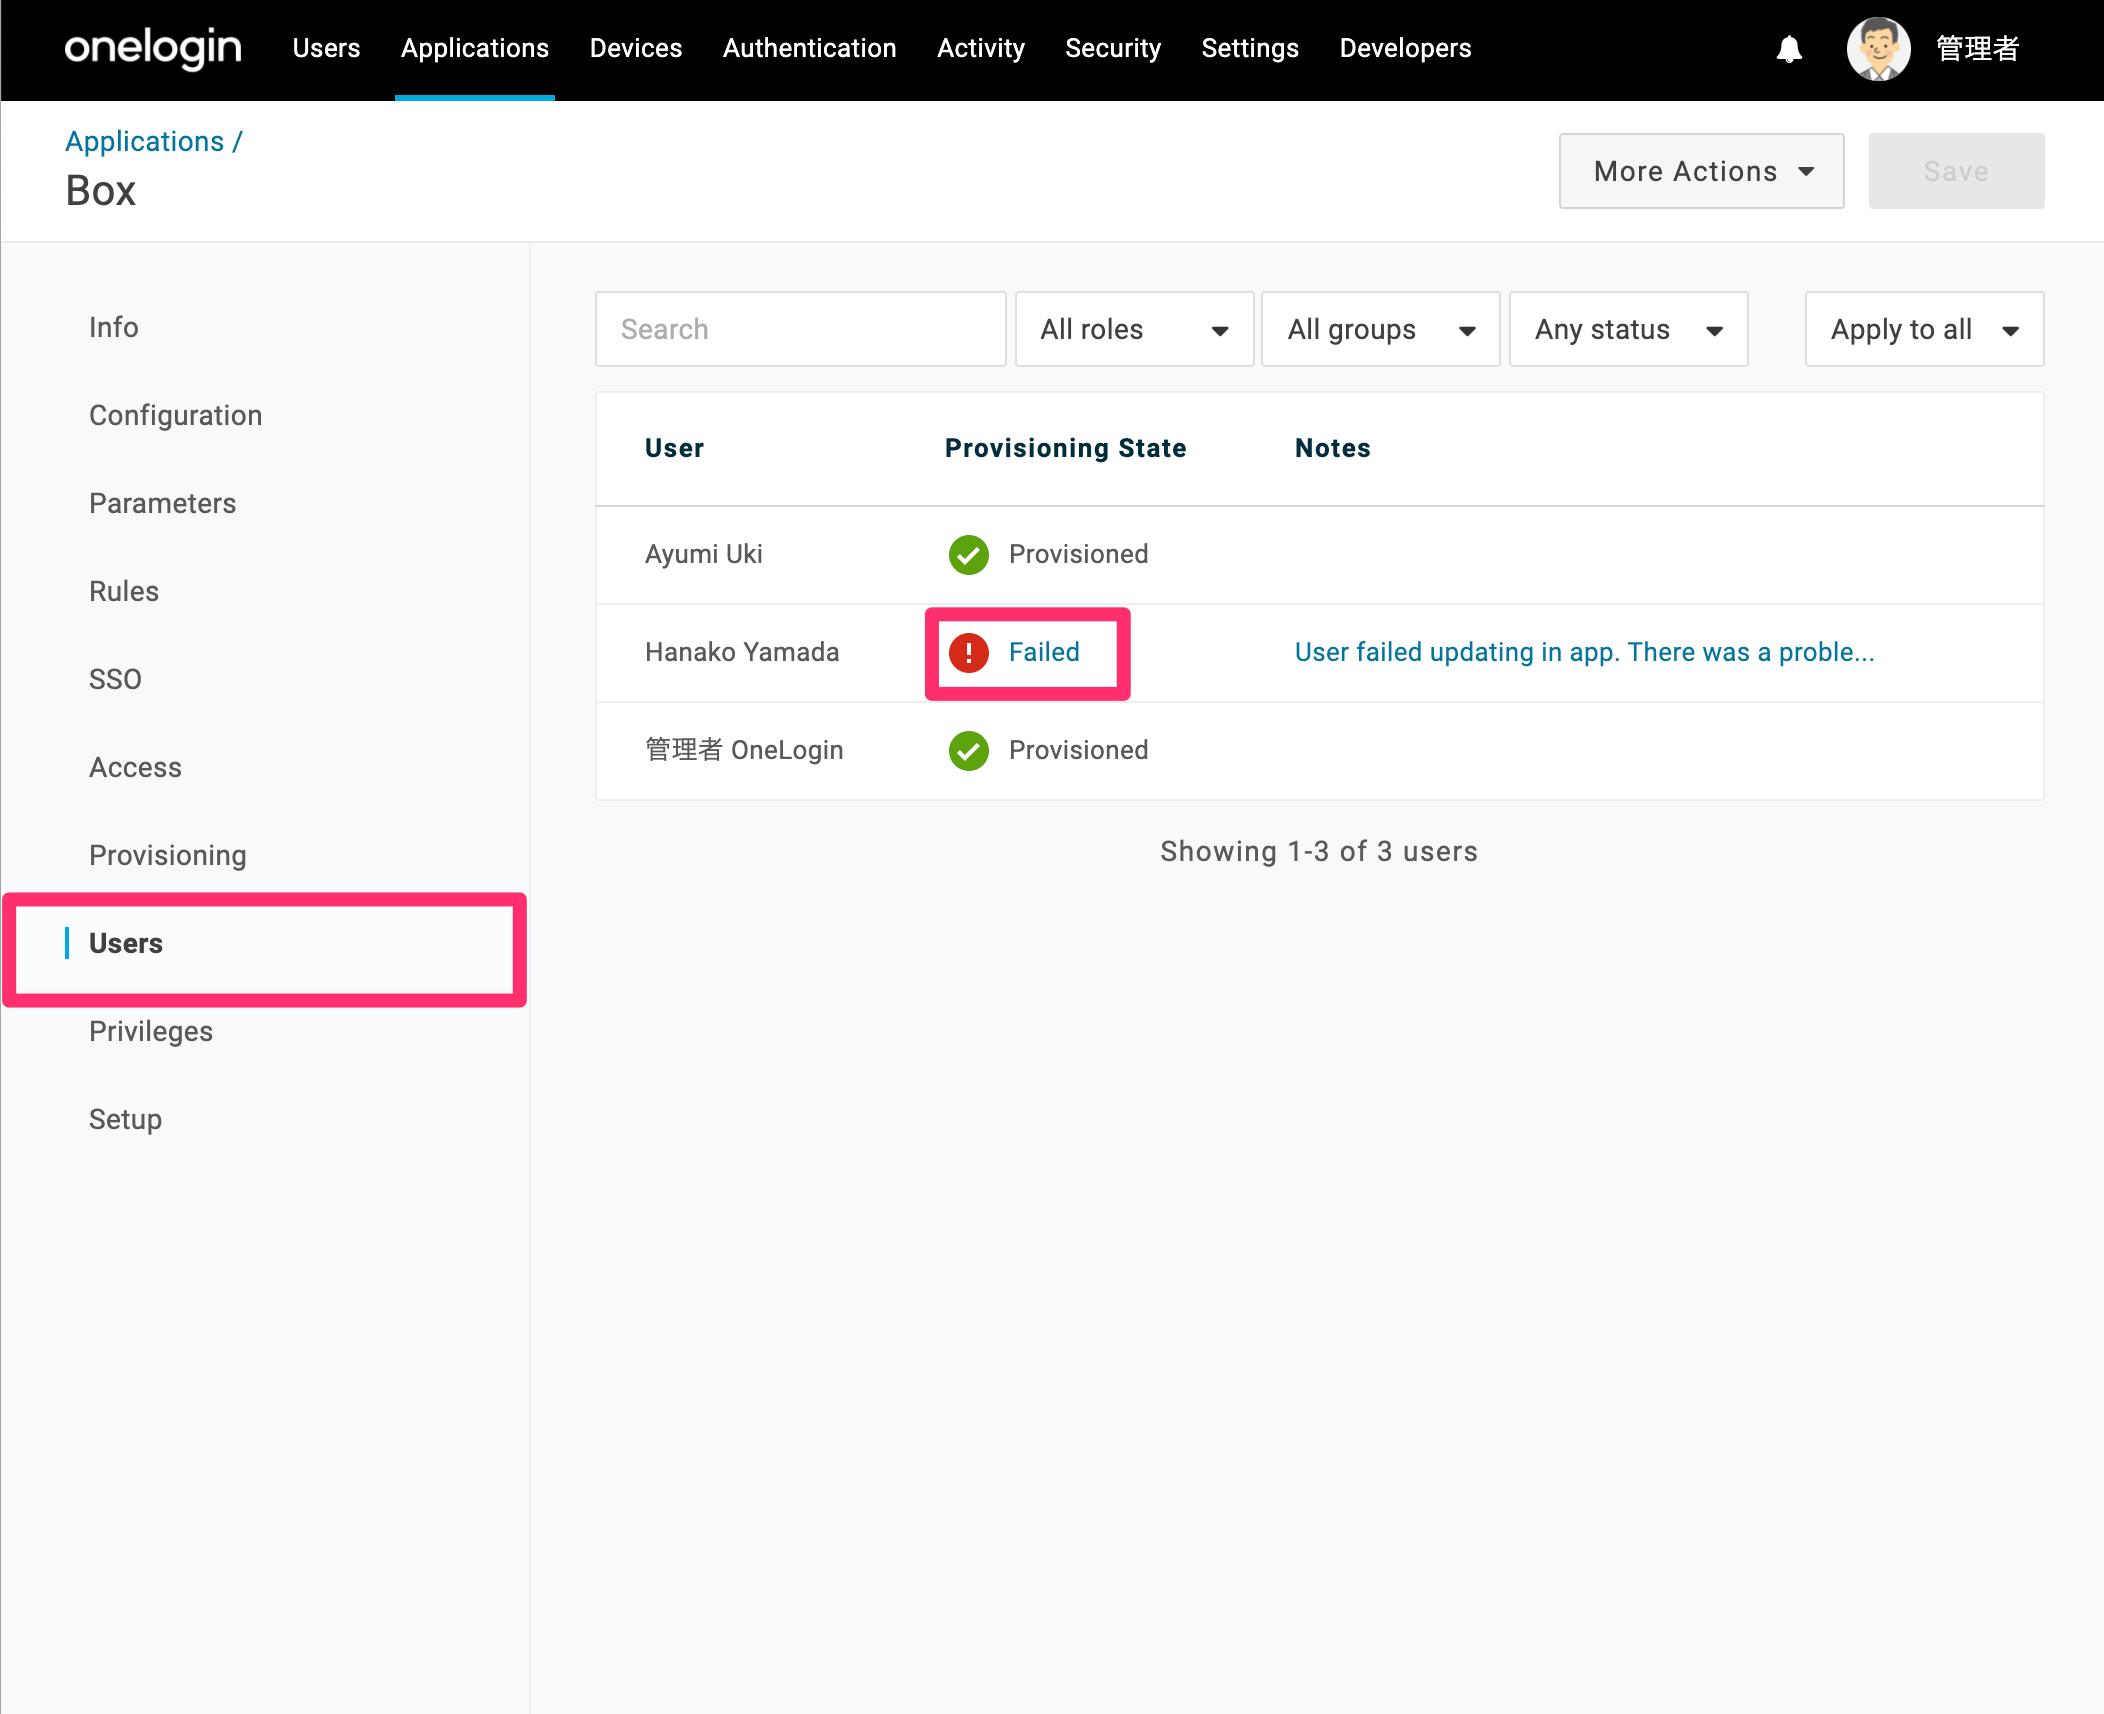2104x1714 pixels.
Task: Follow the Applications breadcrumb link
Action: pos(145,141)
